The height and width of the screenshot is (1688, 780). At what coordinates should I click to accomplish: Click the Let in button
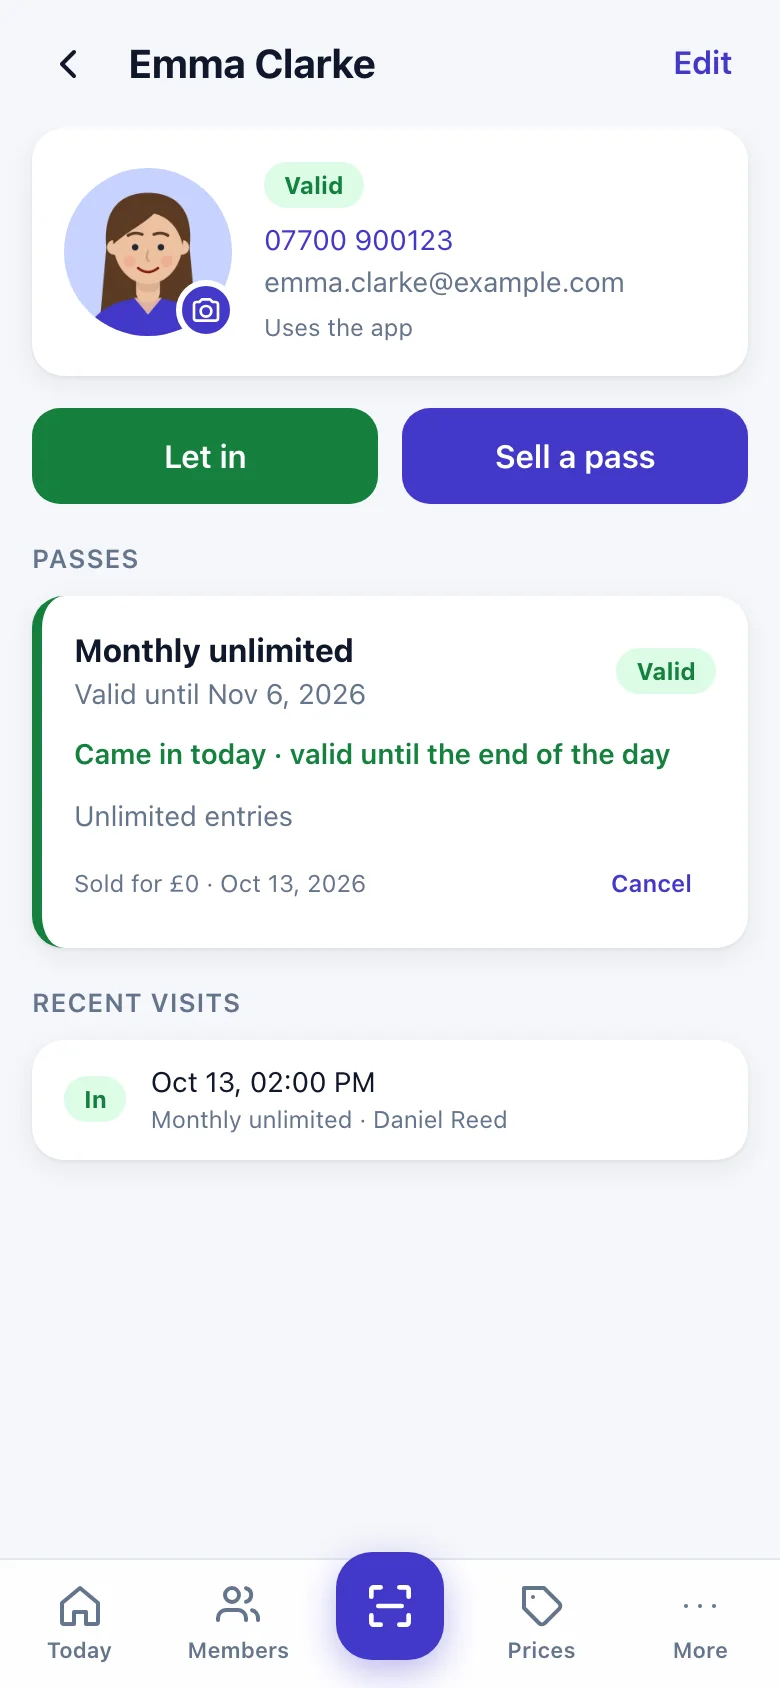205,456
